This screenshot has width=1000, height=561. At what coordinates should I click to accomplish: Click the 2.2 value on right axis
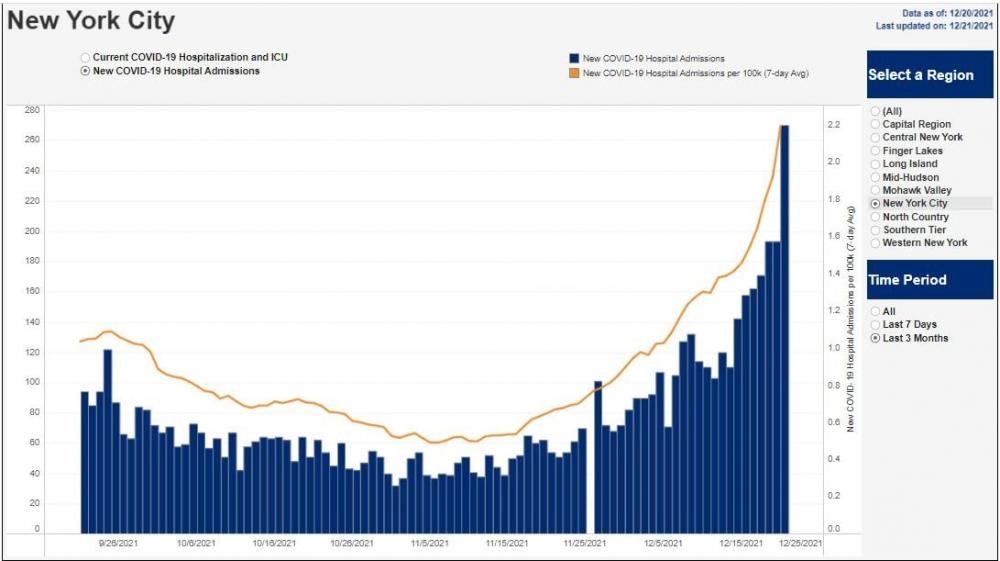(x=834, y=125)
